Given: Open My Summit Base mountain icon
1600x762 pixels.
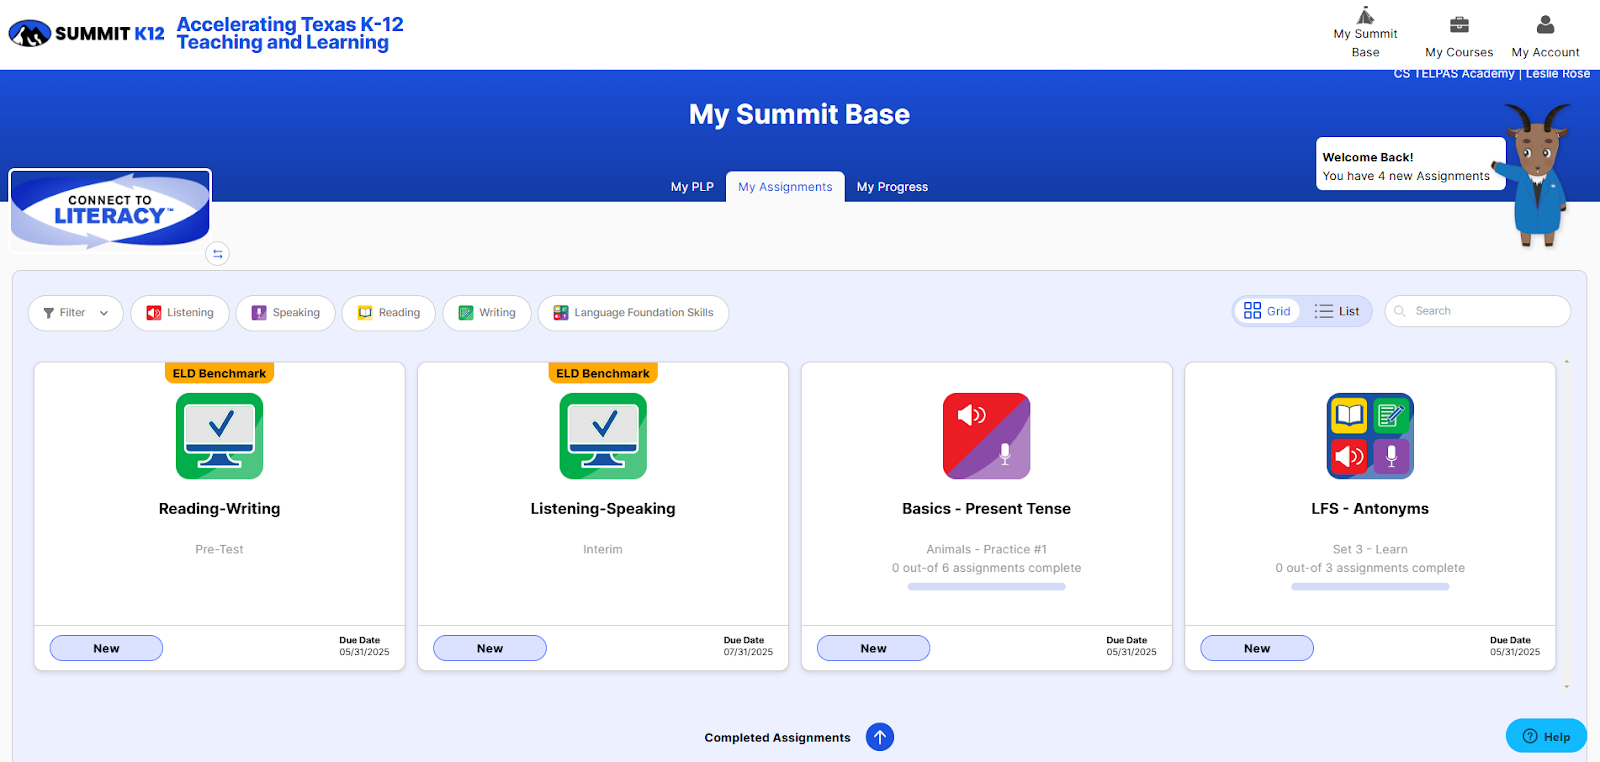Looking at the screenshot, I should click(1365, 16).
